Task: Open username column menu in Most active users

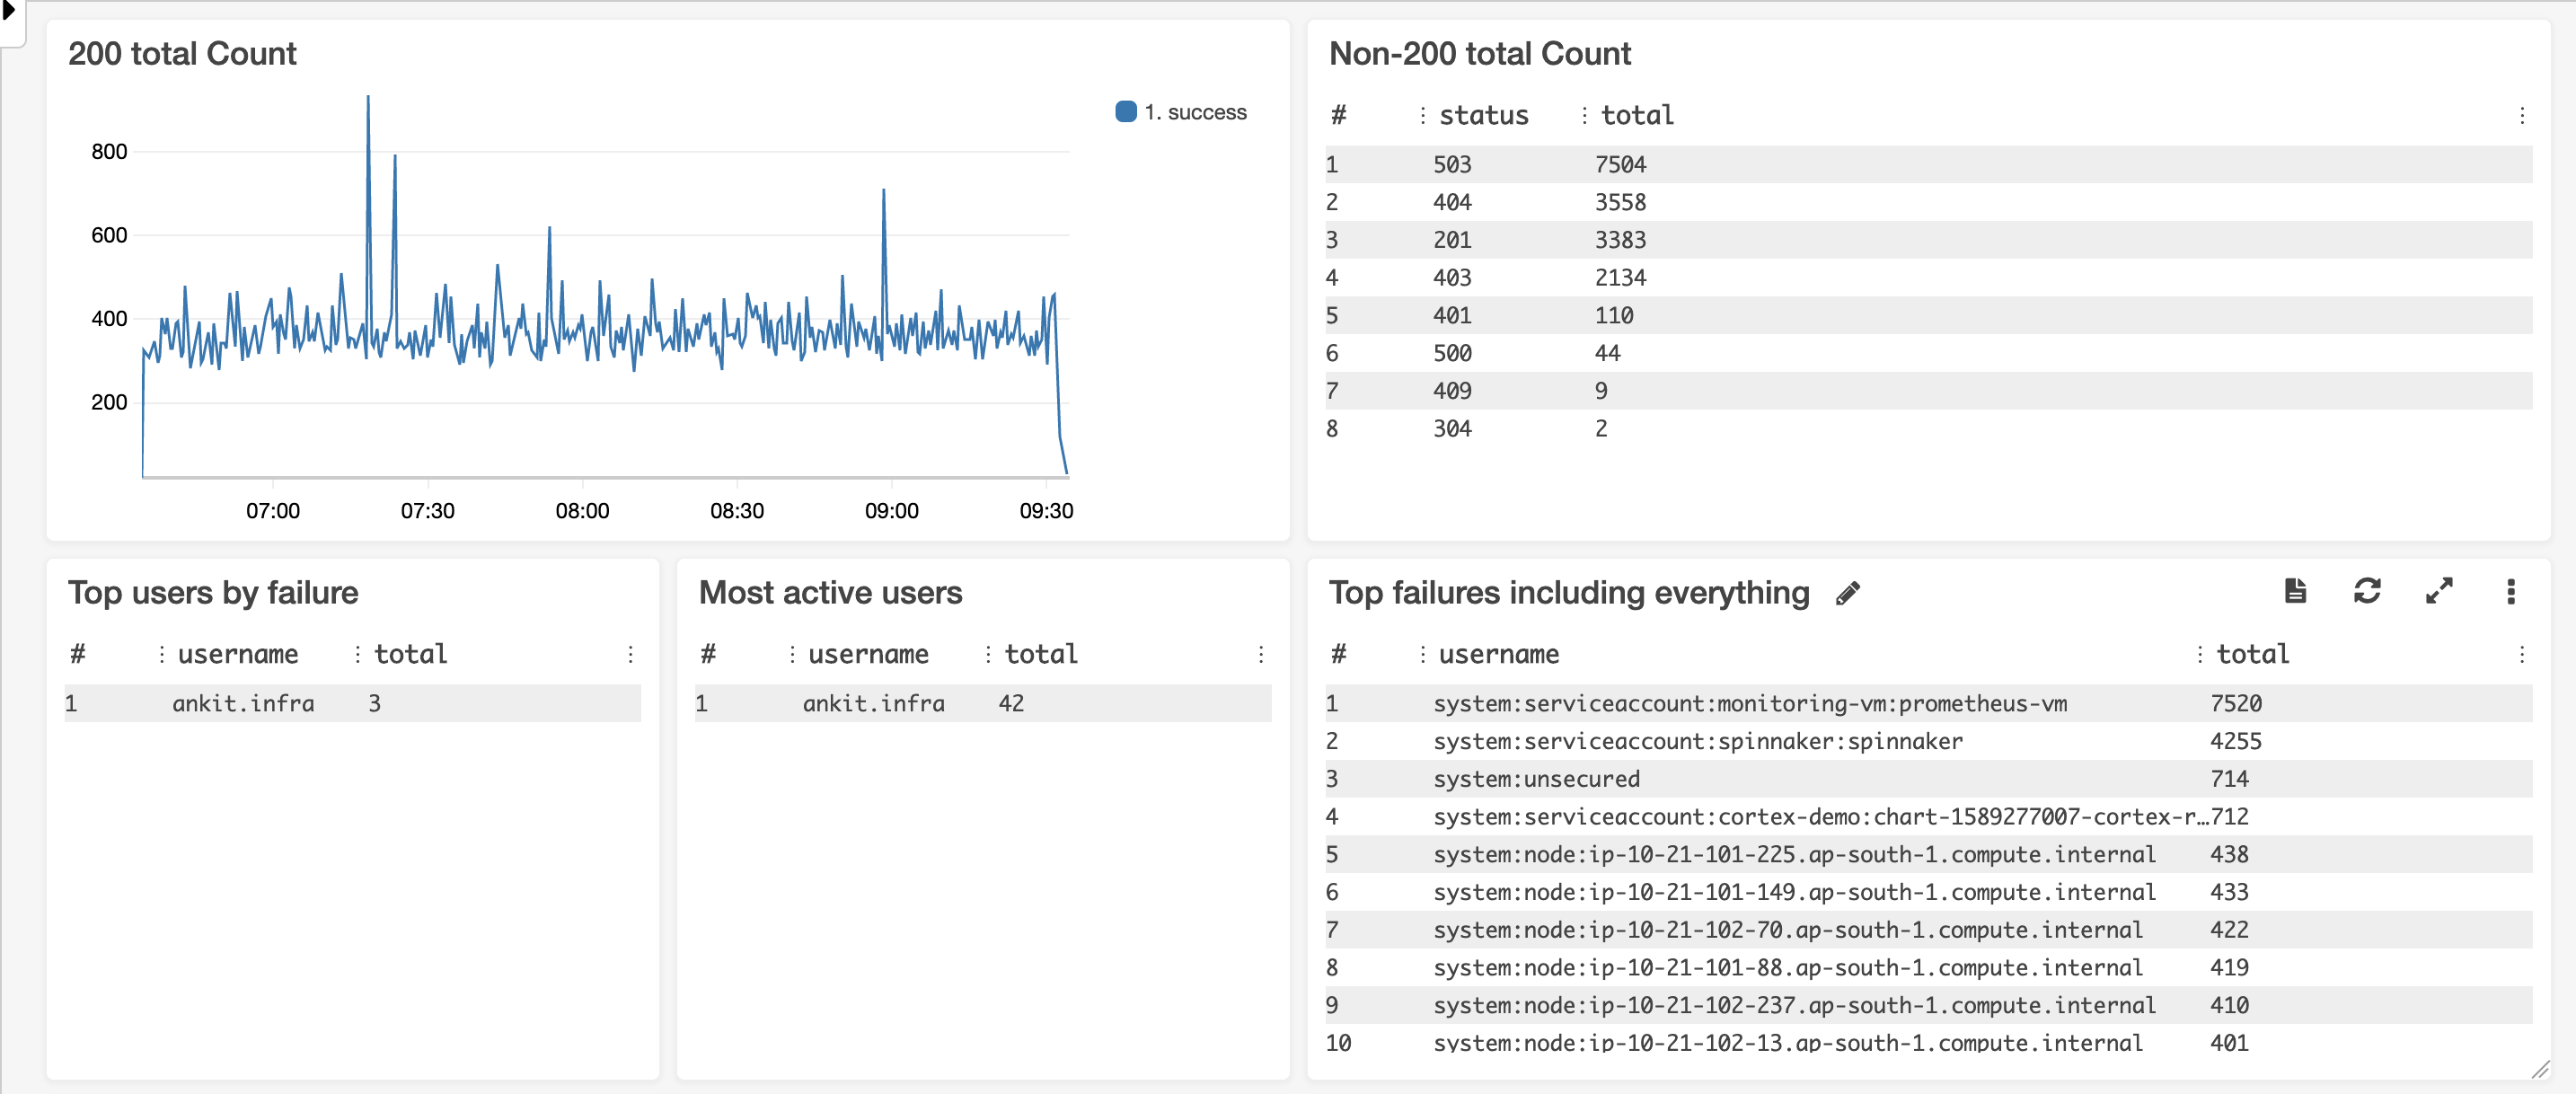Action: click(x=792, y=654)
